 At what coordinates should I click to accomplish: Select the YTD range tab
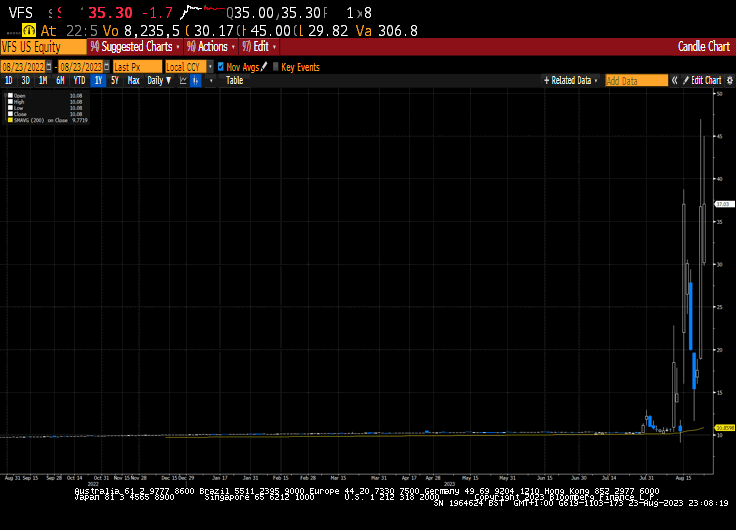click(x=79, y=81)
